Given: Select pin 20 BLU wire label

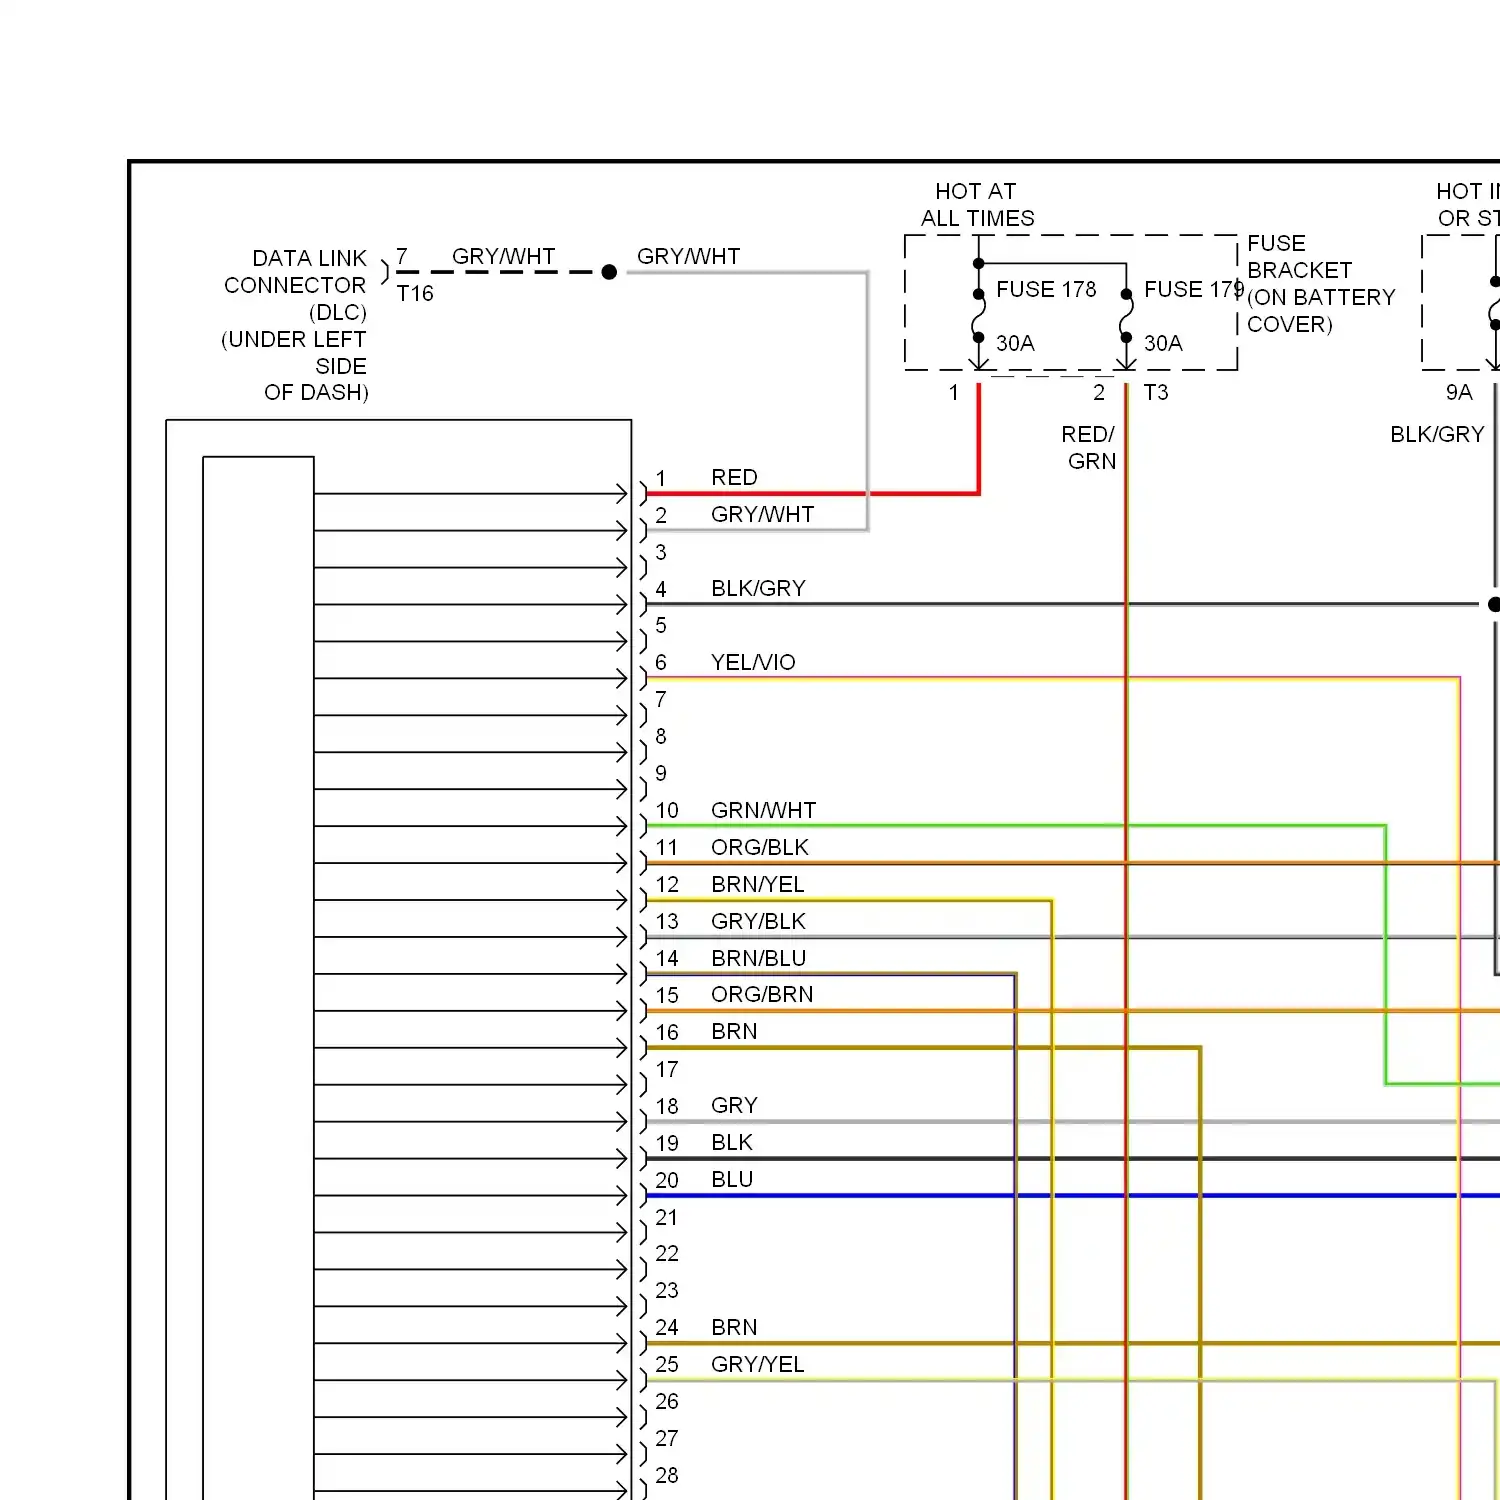Looking at the screenshot, I should click(732, 1179).
